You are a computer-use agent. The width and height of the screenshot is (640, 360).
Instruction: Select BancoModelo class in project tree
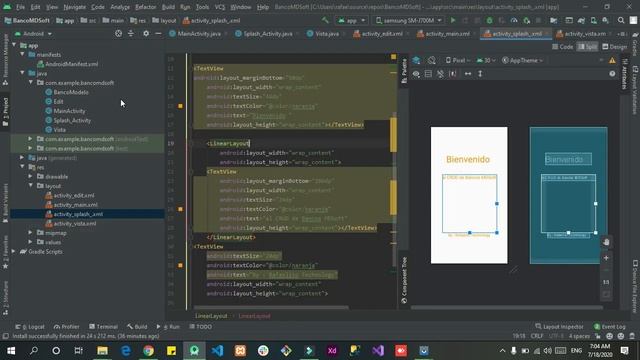tap(71, 92)
